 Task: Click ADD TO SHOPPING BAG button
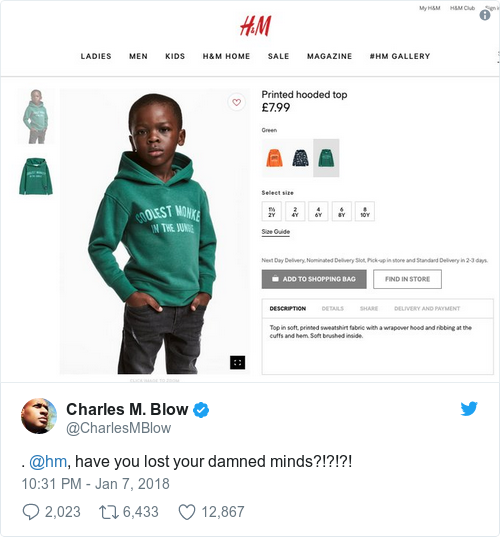tap(314, 279)
